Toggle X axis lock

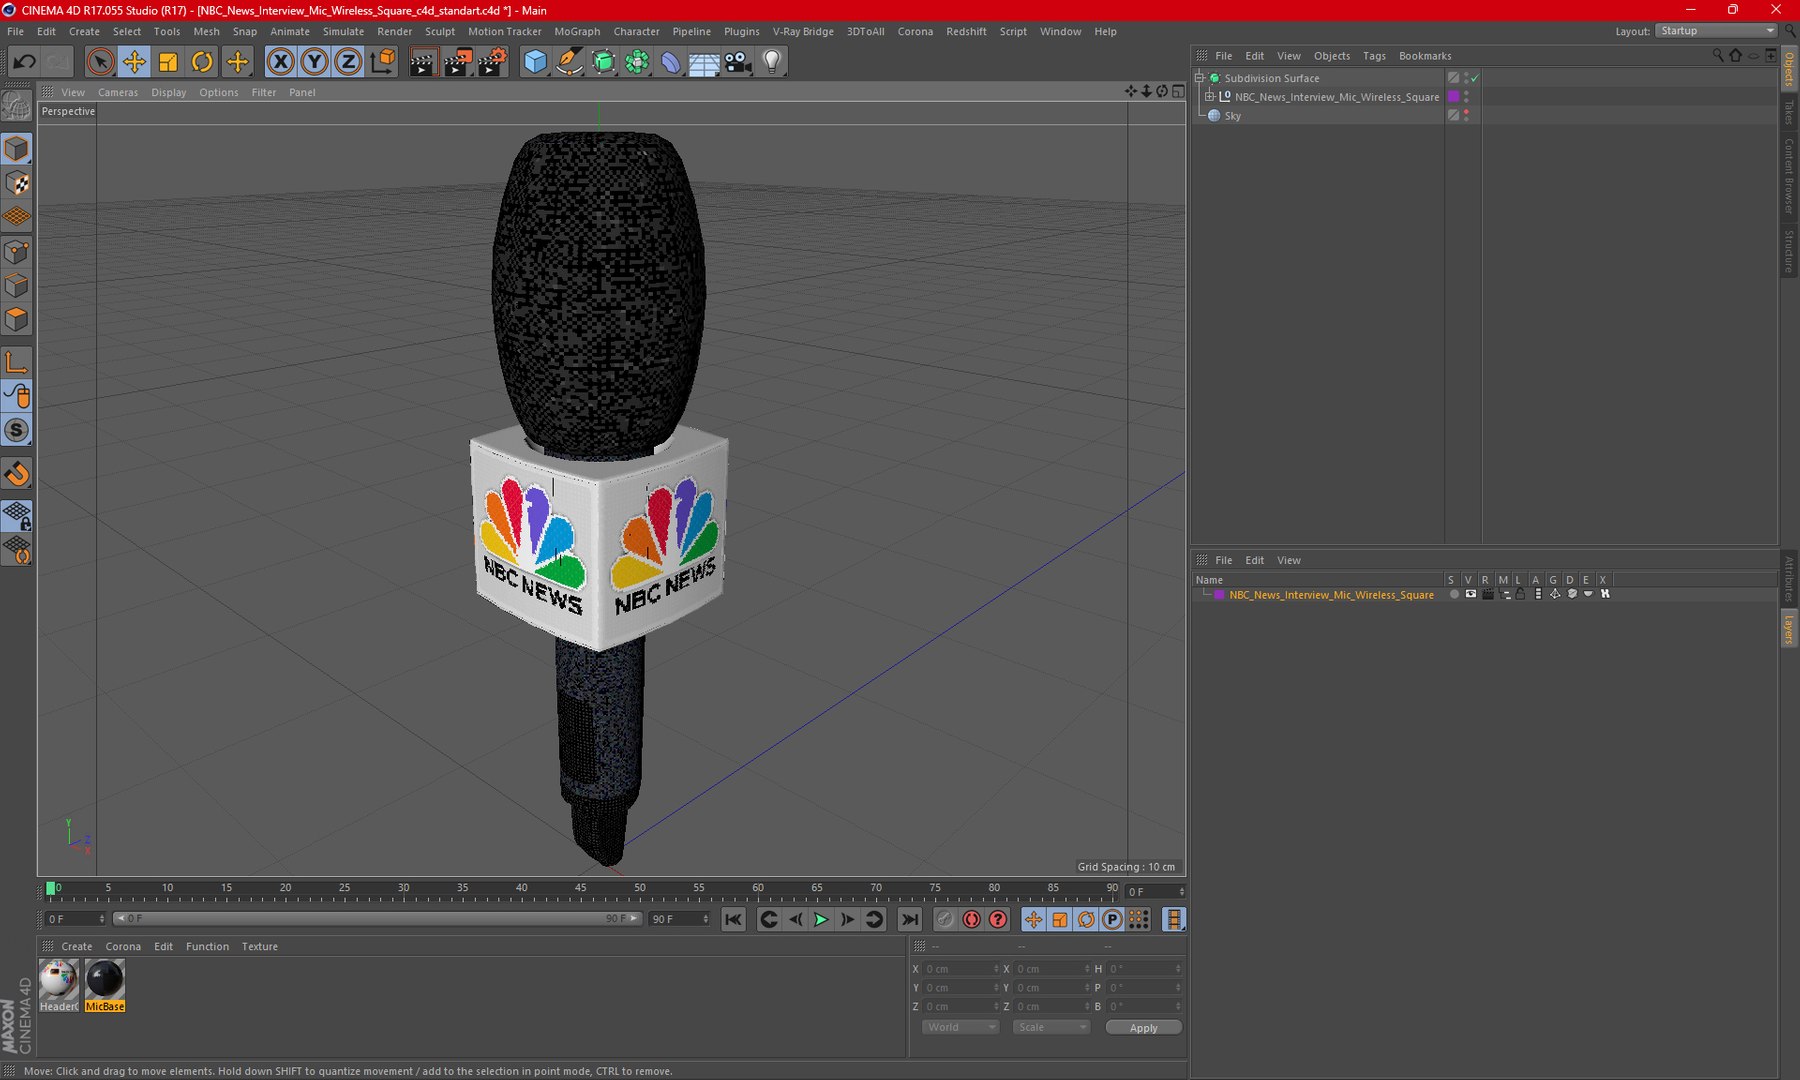(281, 62)
